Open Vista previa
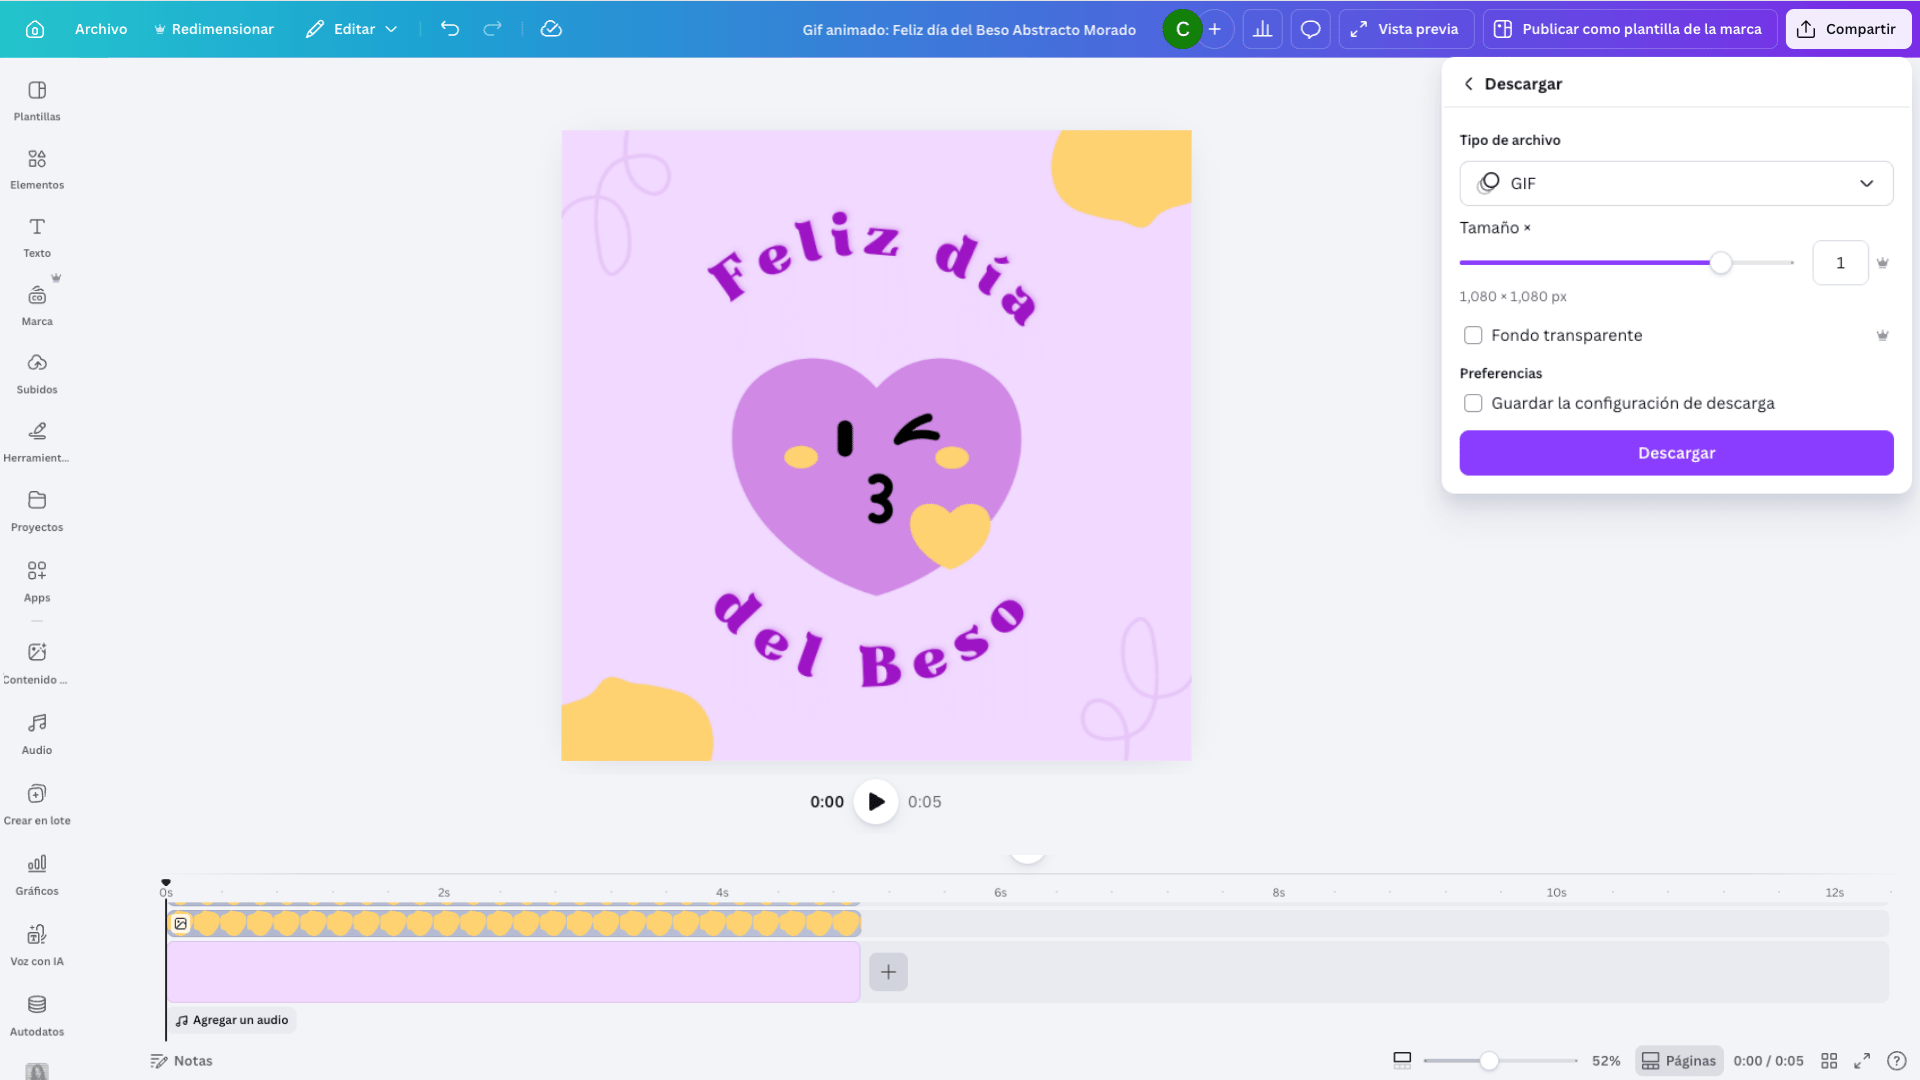 (x=1405, y=29)
